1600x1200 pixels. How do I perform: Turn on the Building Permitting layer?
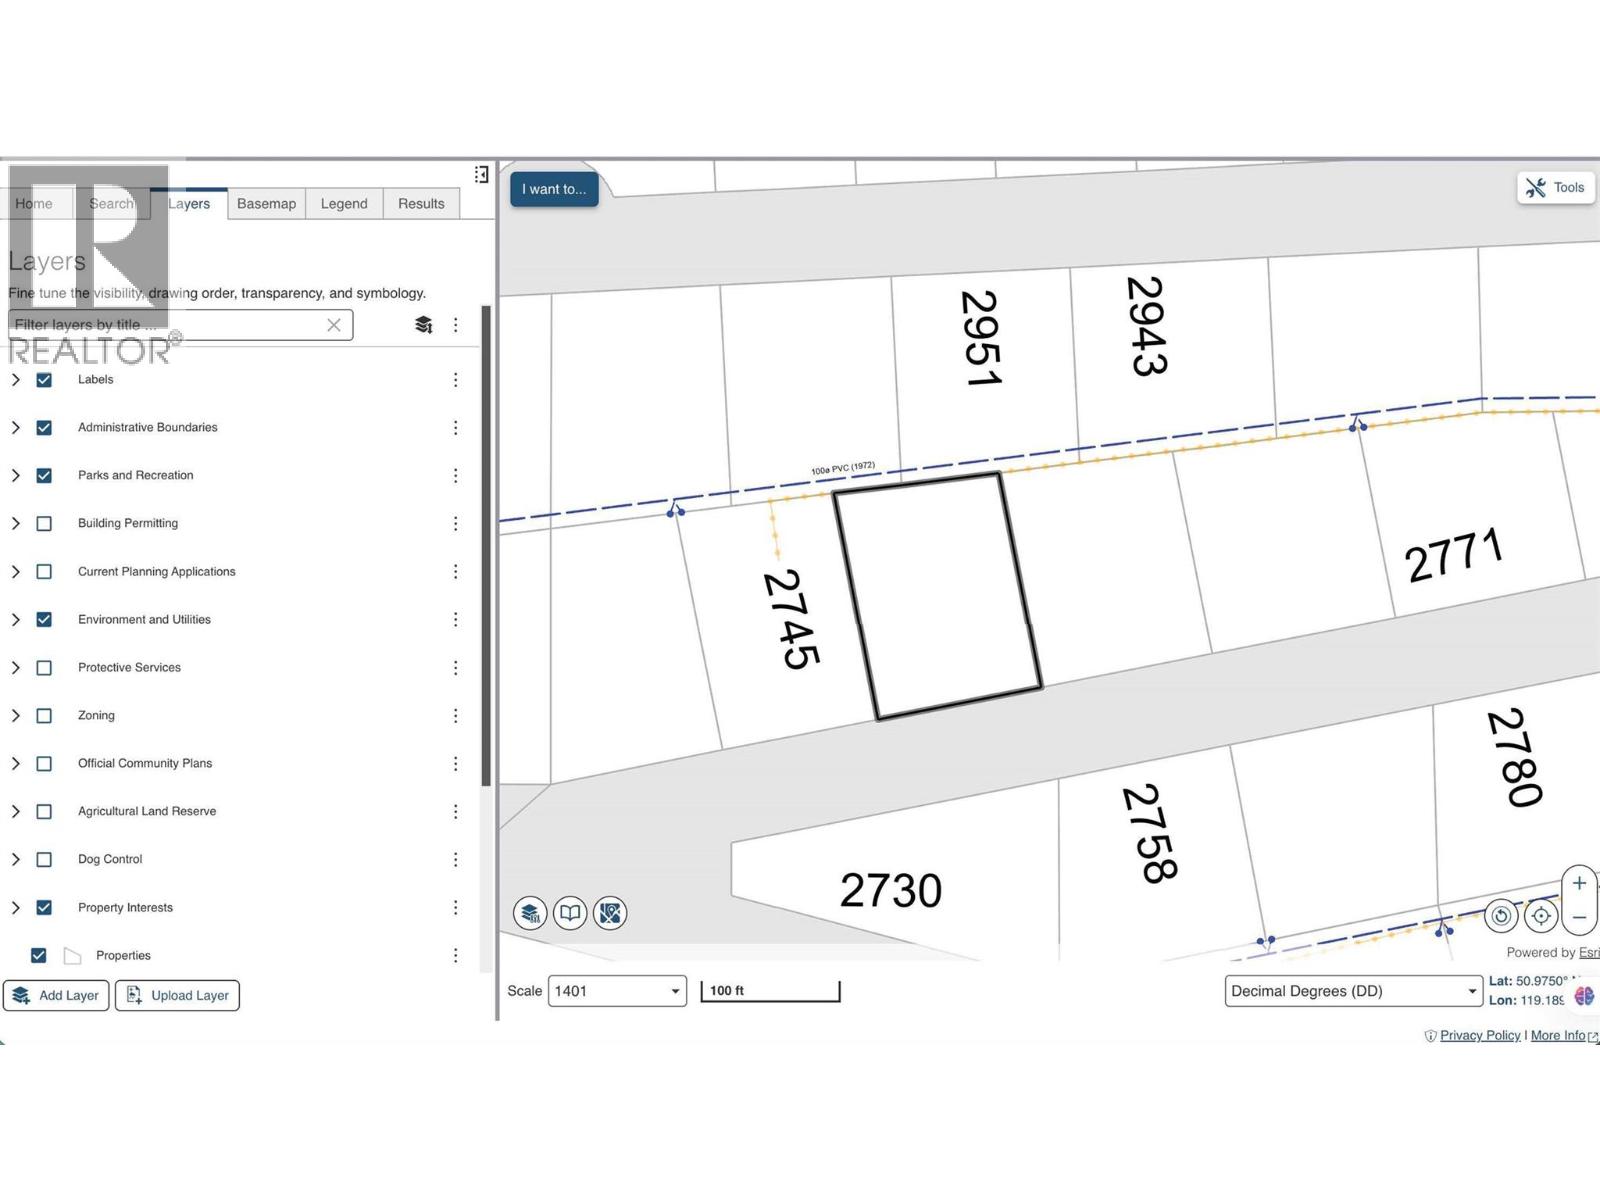[x=44, y=524]
